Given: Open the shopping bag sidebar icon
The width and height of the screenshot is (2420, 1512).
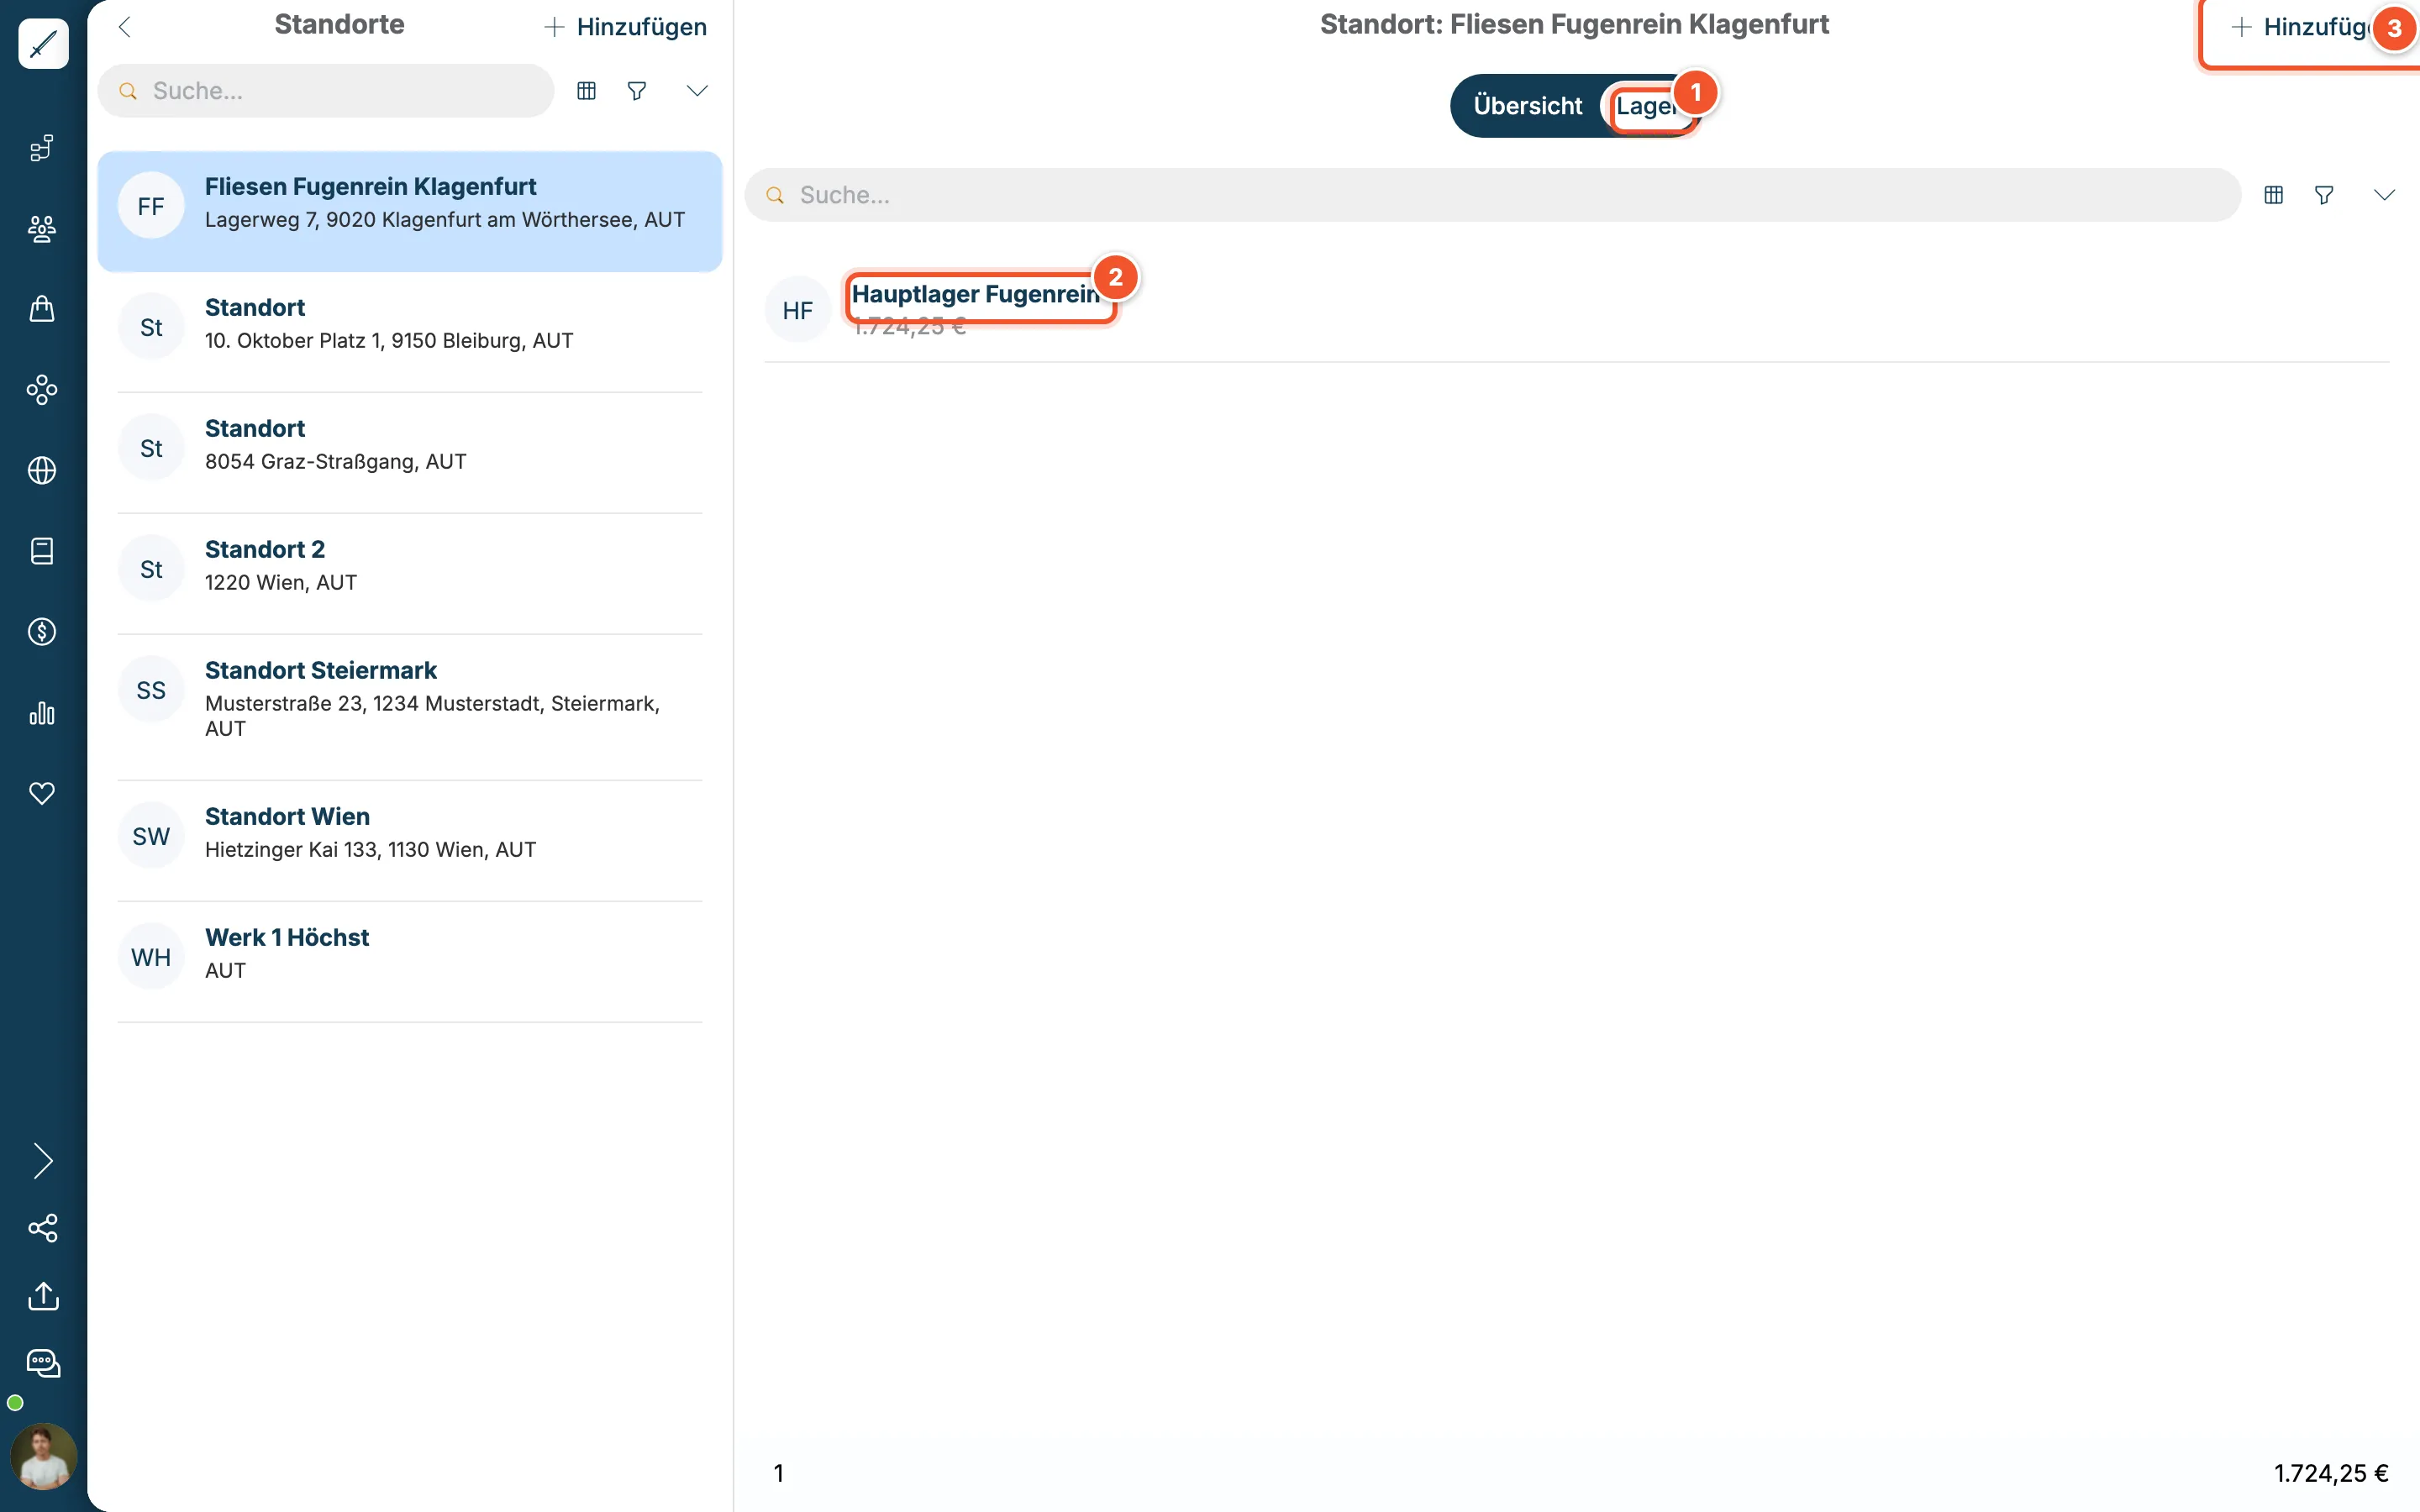Looking at the screenshot, I should click(x=42, y=309).
